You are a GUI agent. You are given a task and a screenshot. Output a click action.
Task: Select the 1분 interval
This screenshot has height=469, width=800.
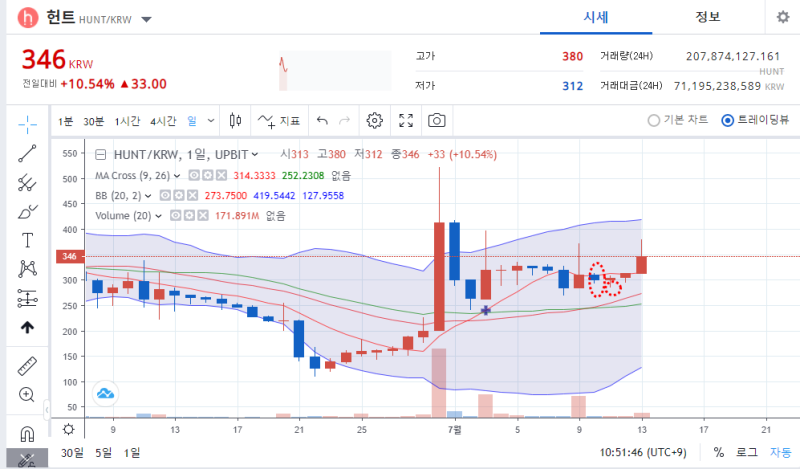tap(65, 121)
